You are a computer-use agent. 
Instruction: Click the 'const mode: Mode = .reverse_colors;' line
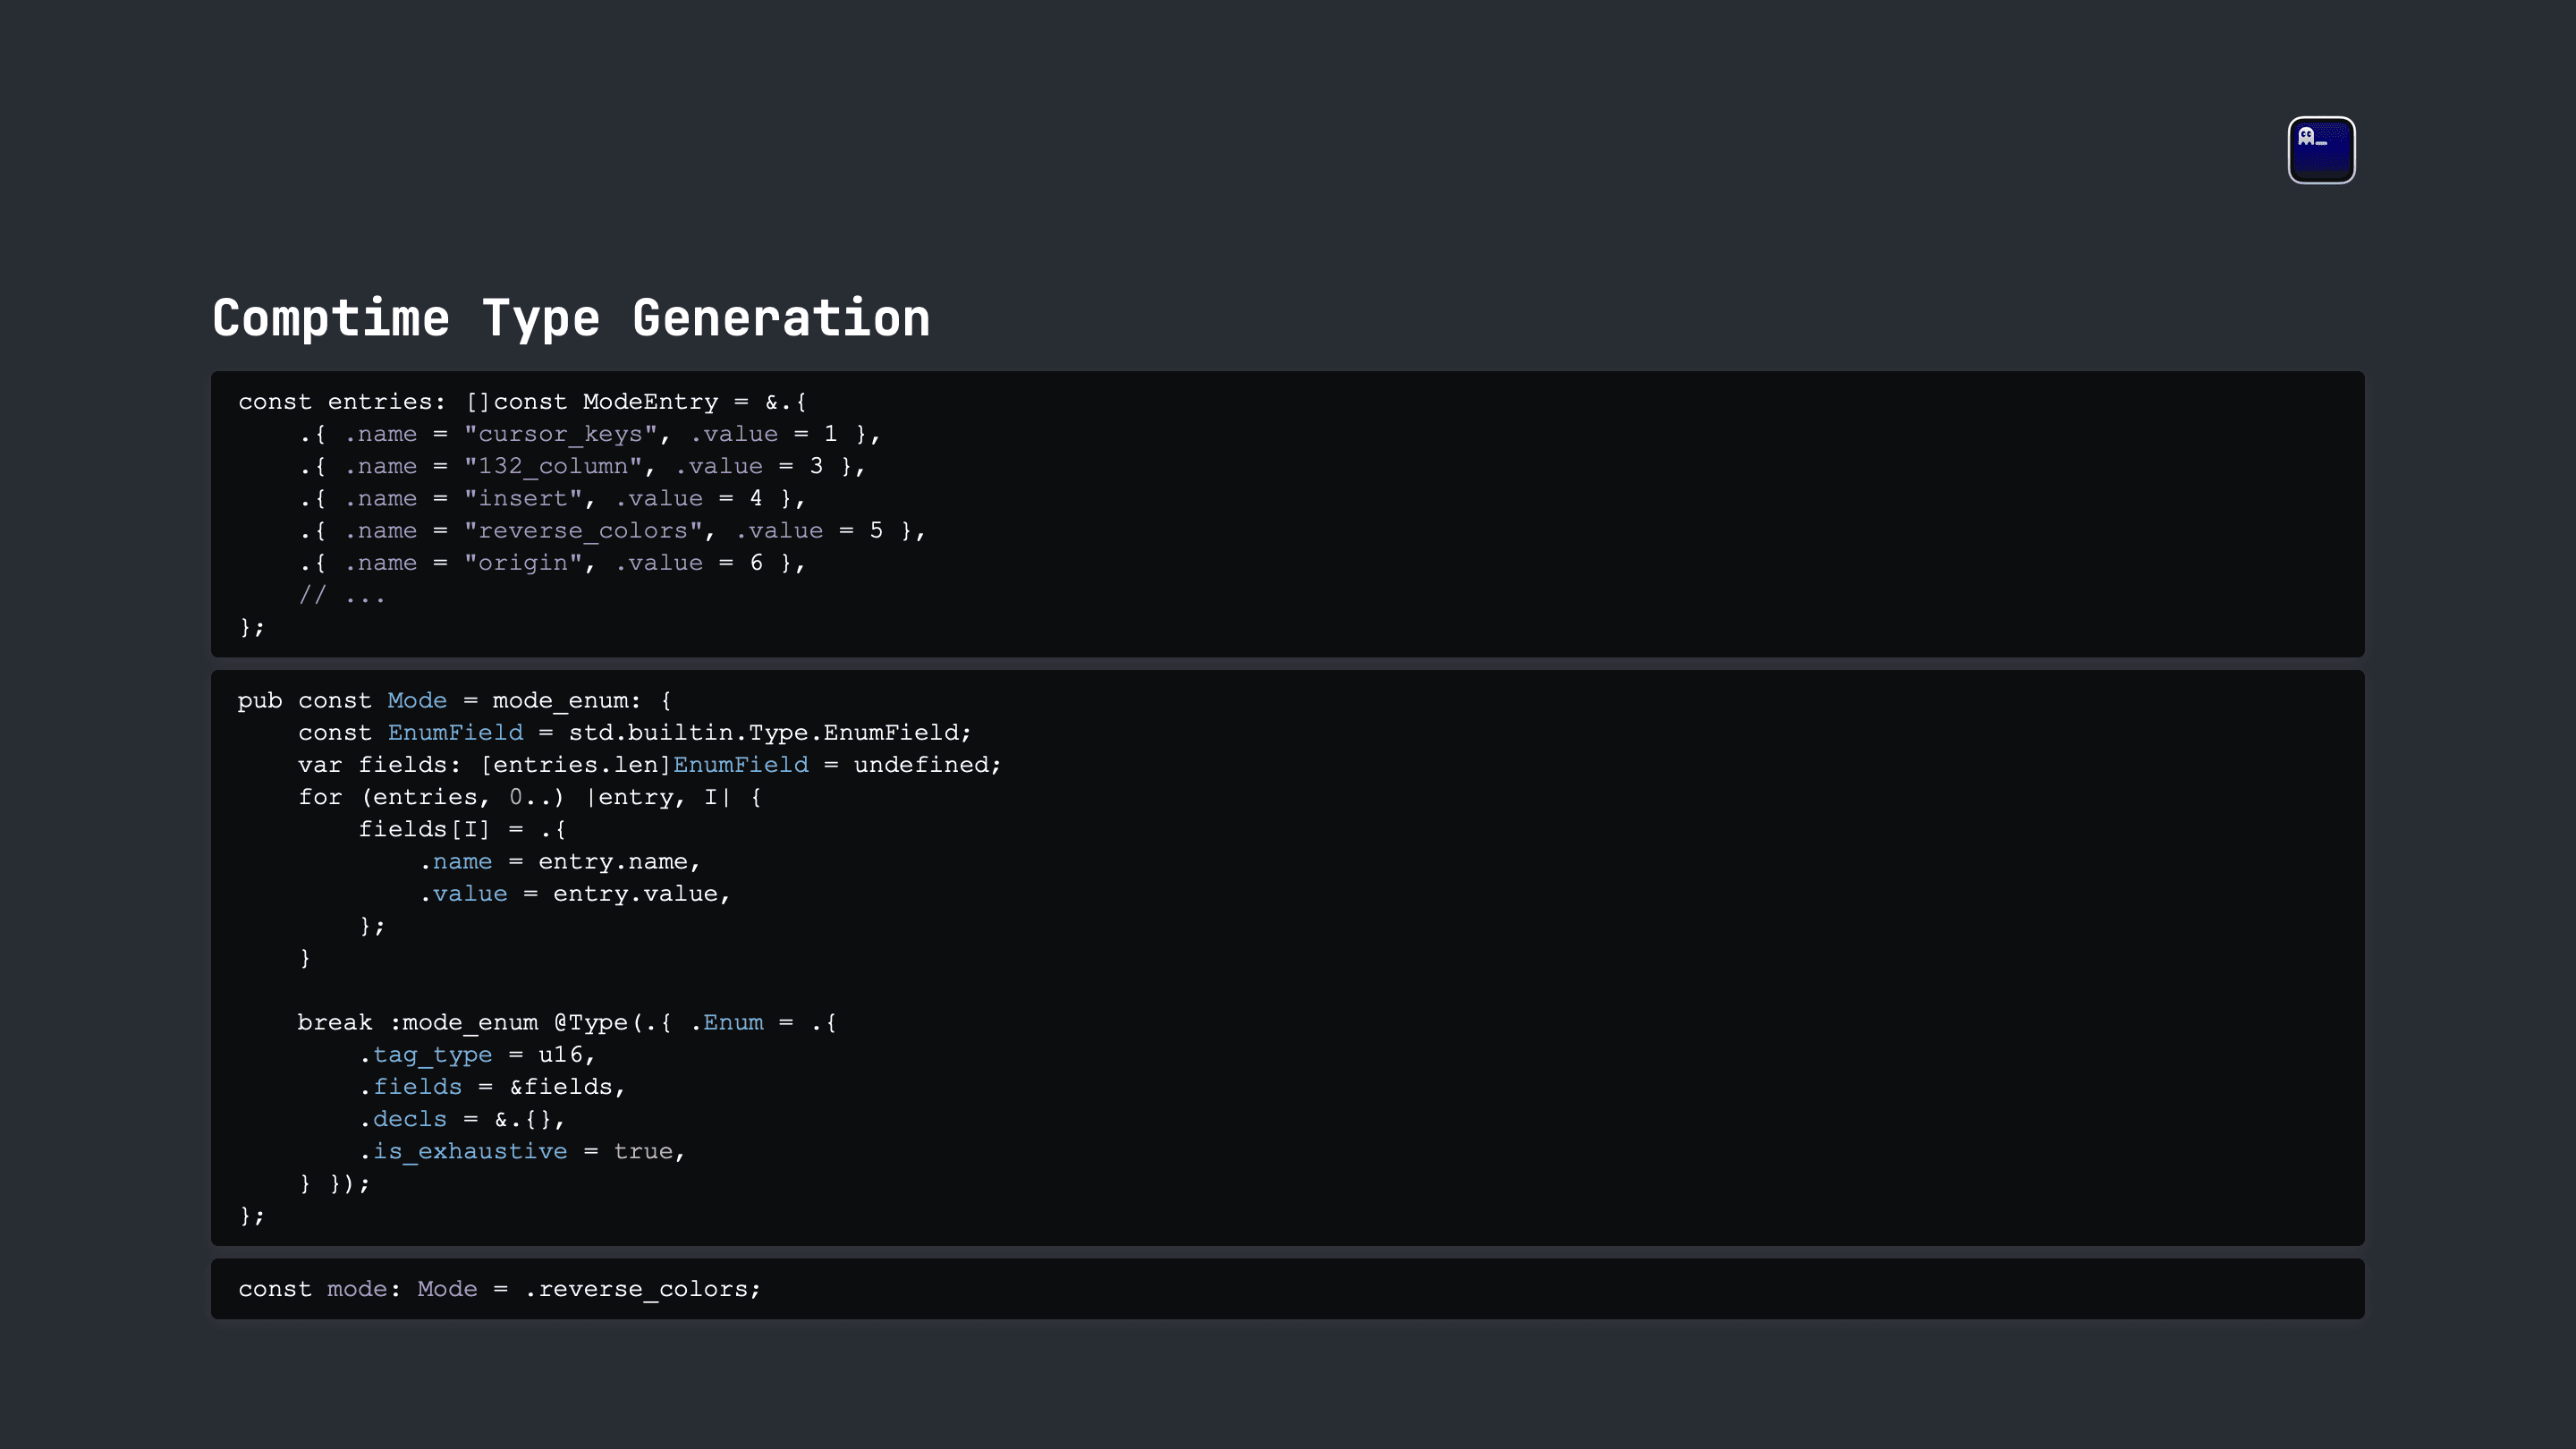coord(500,1290)
